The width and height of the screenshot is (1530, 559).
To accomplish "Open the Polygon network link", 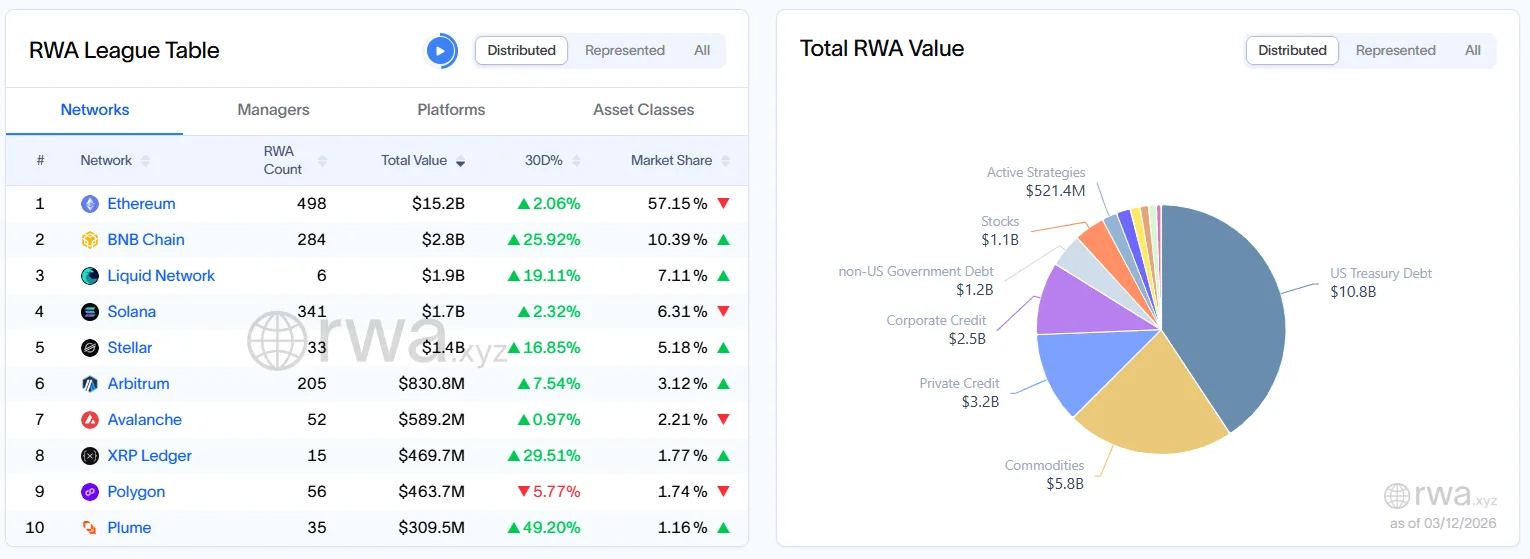I will click(x=136, y=492).
